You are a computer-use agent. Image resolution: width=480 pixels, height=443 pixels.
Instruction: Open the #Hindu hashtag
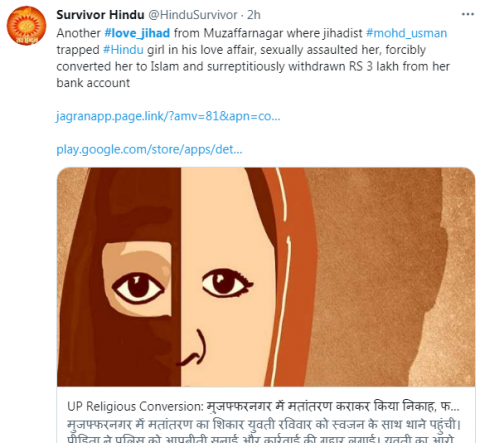pos(123,50)
